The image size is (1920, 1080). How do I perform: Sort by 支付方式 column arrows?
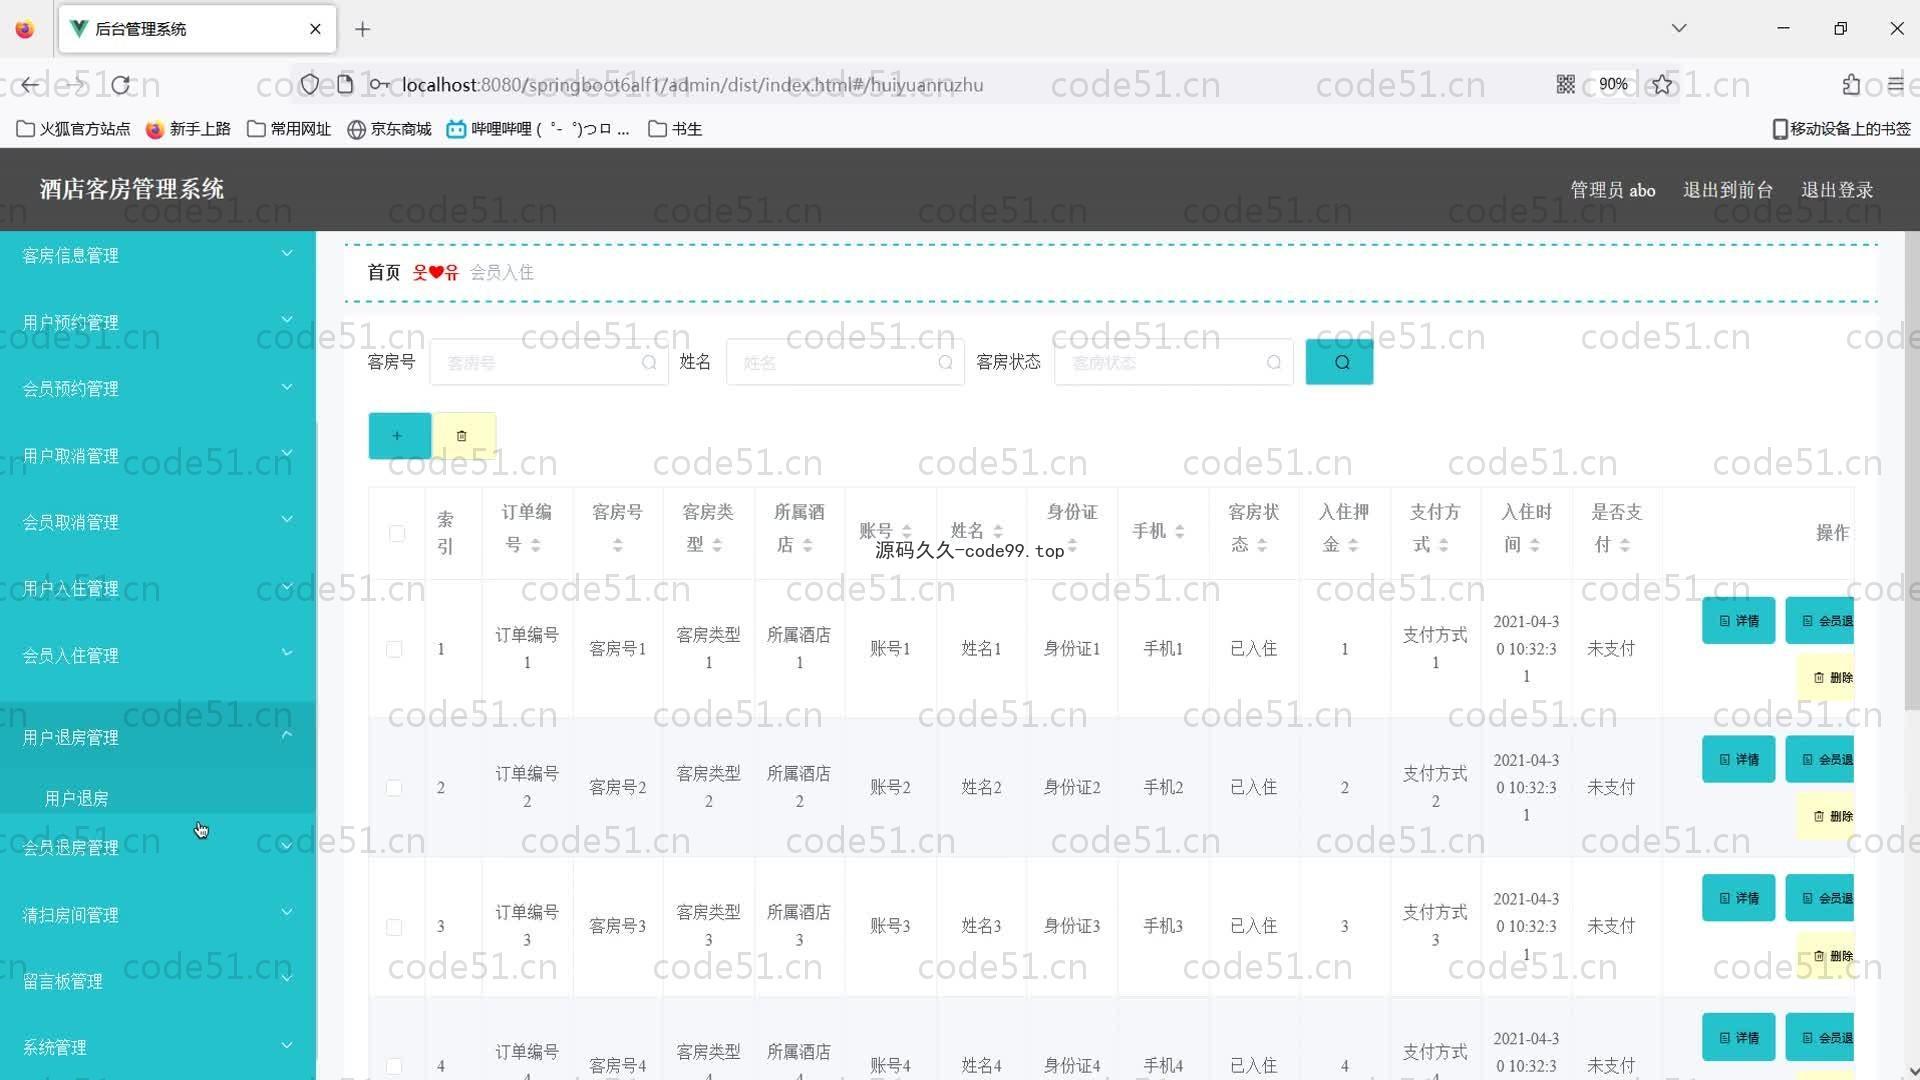coord(1443,545)
